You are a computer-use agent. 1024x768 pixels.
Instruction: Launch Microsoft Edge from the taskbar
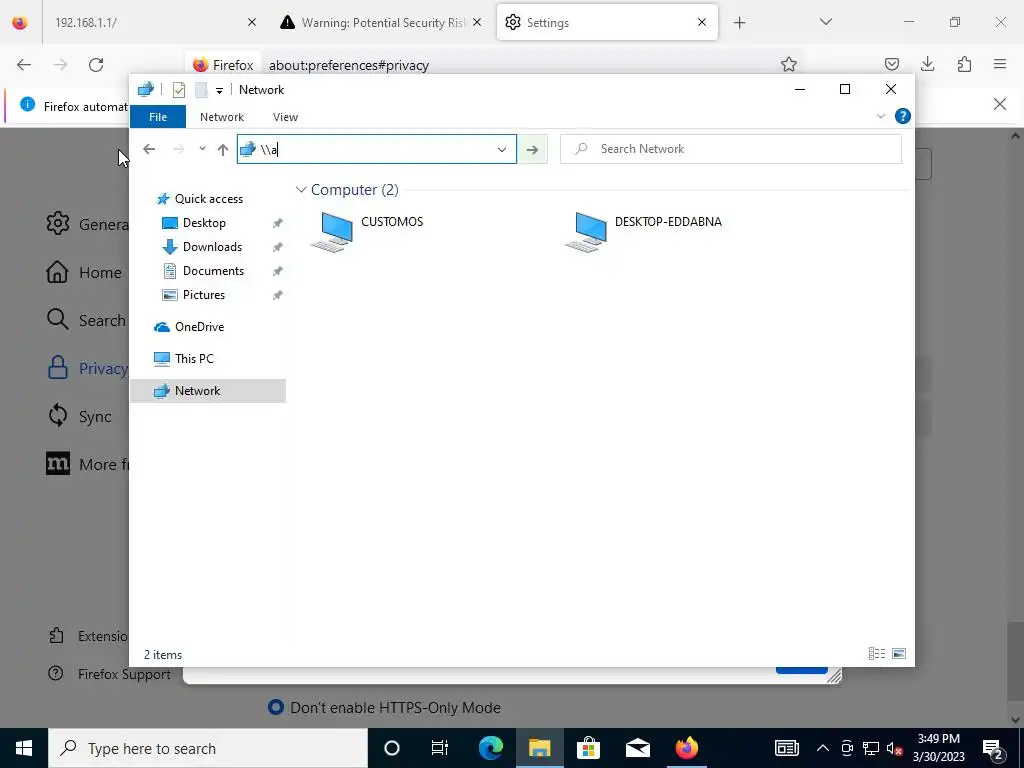coord(490,748)
